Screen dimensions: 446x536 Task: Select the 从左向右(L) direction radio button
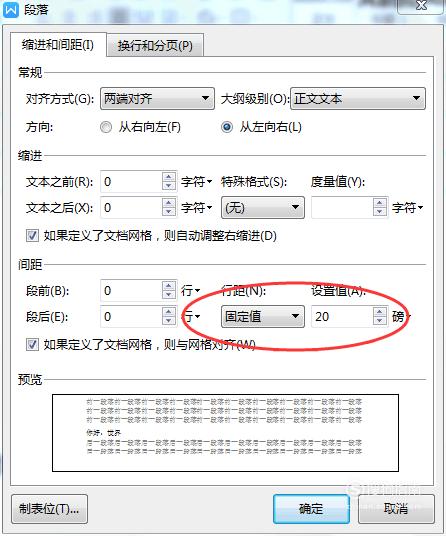[227, 127]
